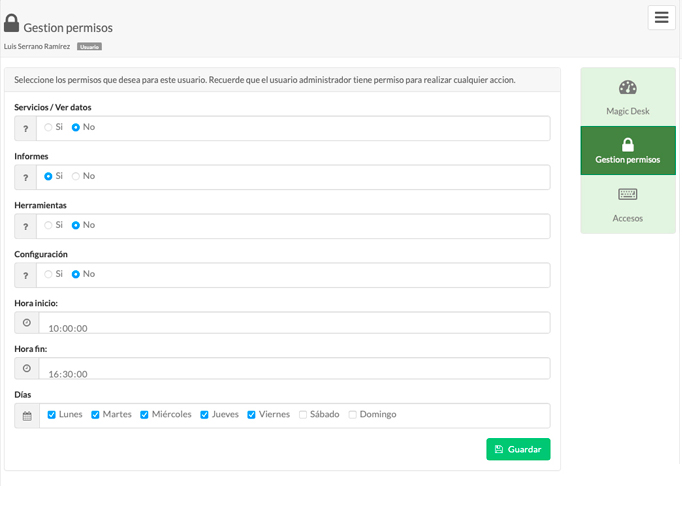The height and width of the screenshot is (518, 682).
Task: Select Si for Servicios / Ver datos
Action: (48, 127)
